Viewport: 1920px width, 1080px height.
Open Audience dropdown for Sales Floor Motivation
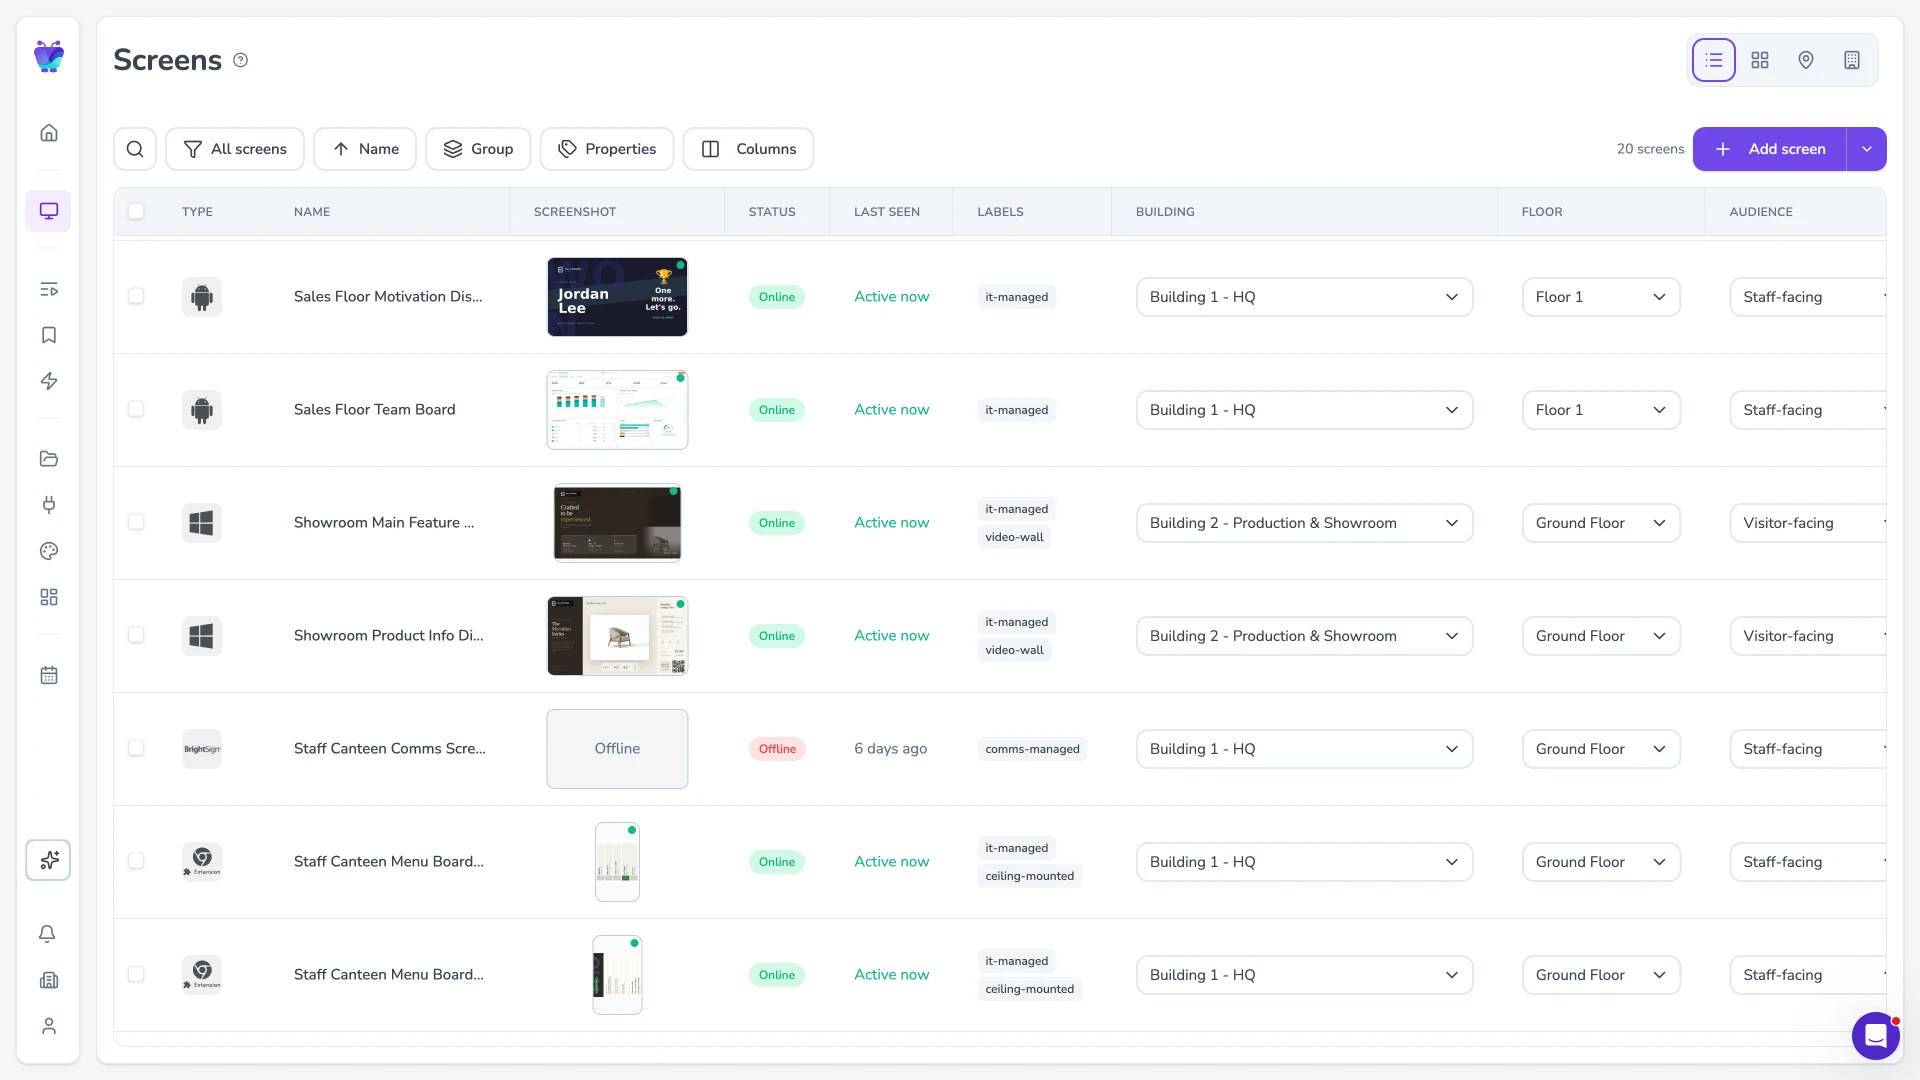click(1808, 297)
